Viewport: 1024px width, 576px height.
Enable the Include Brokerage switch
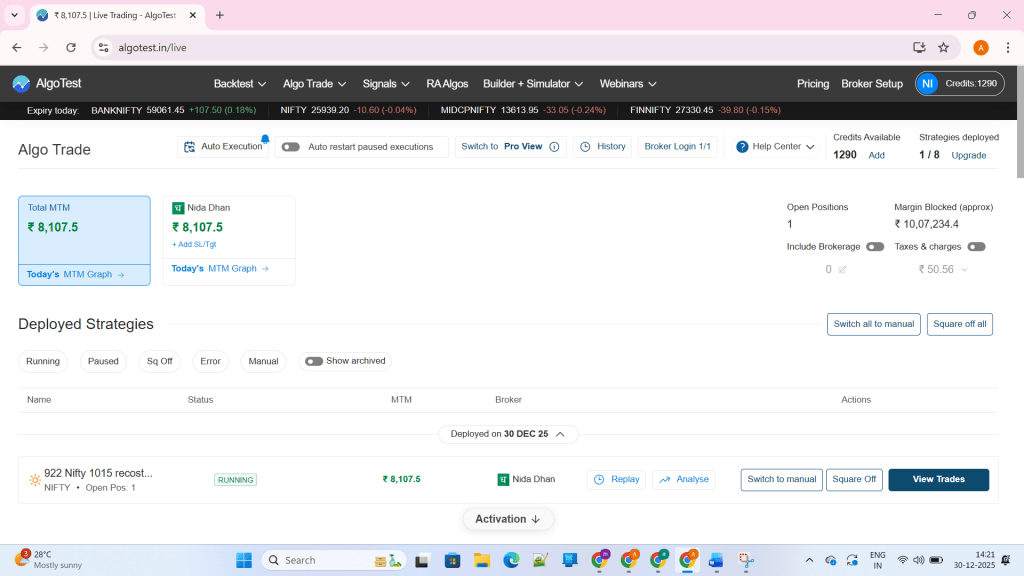pos(875,247)
